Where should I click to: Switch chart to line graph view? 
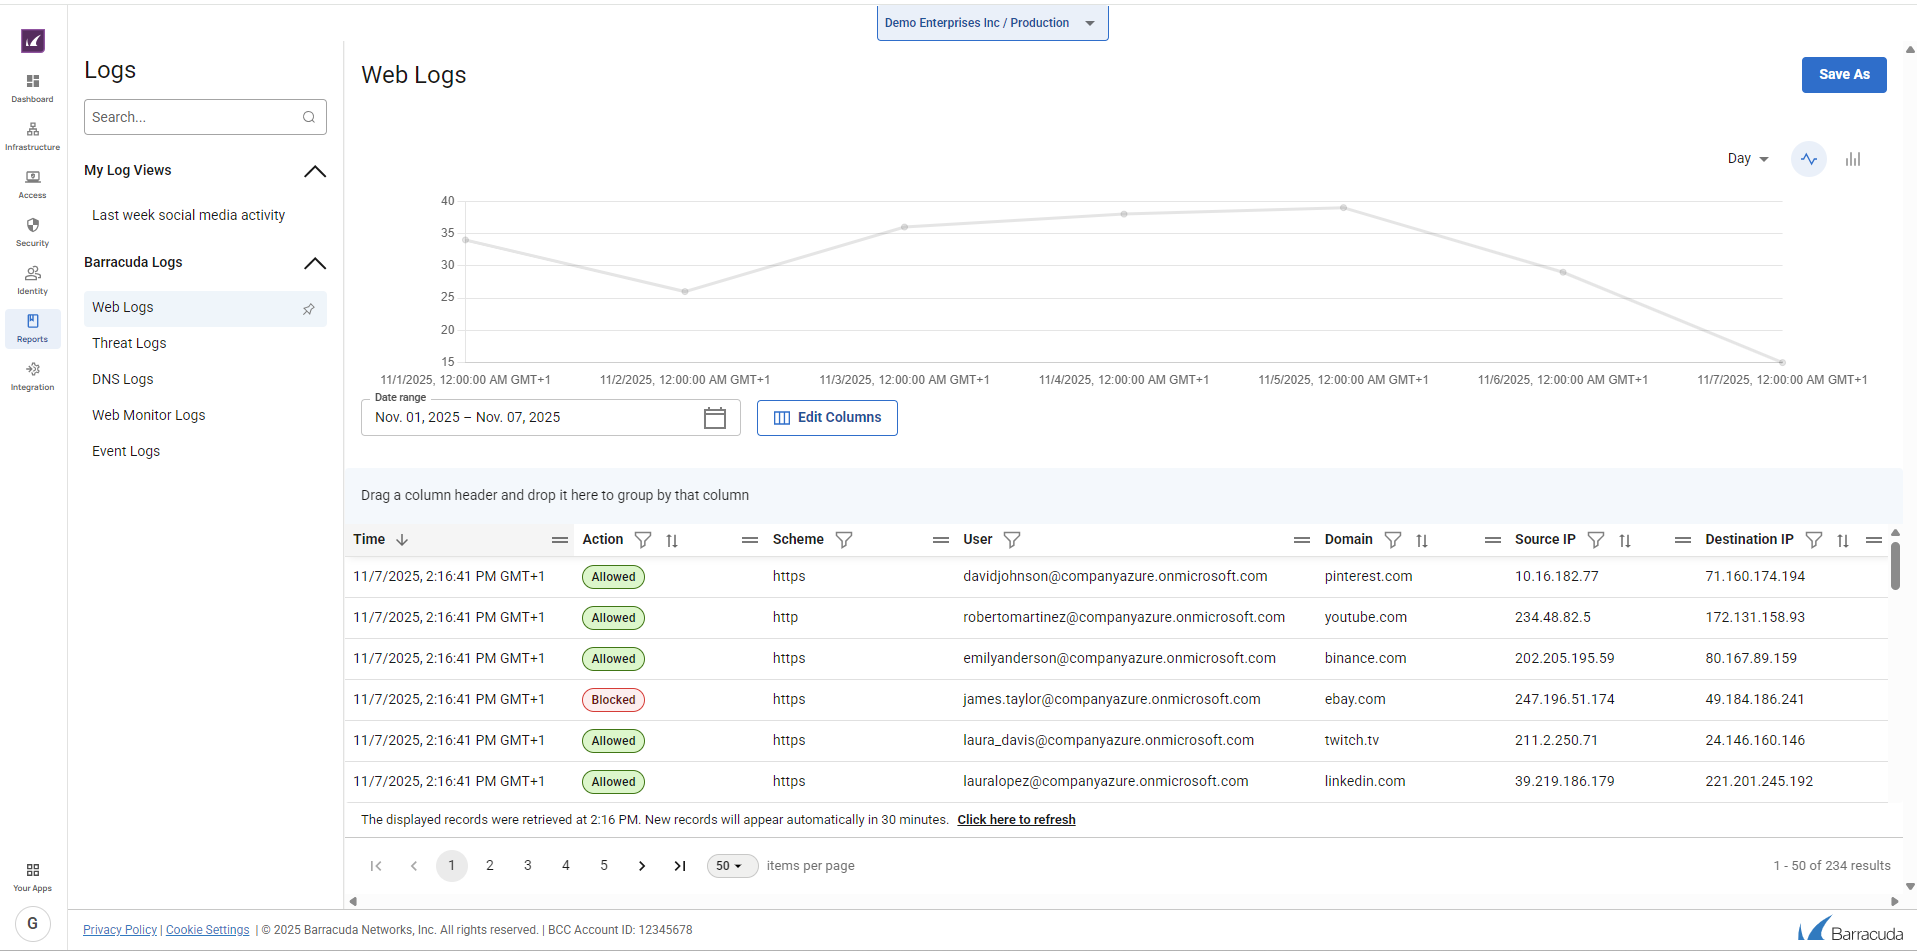pos(1808,159)
